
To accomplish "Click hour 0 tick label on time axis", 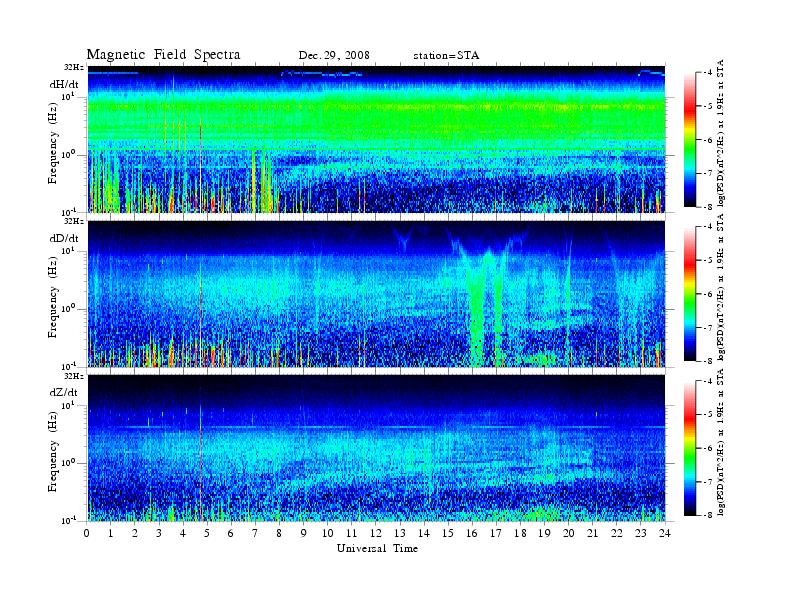I will [x=87, y=534].
